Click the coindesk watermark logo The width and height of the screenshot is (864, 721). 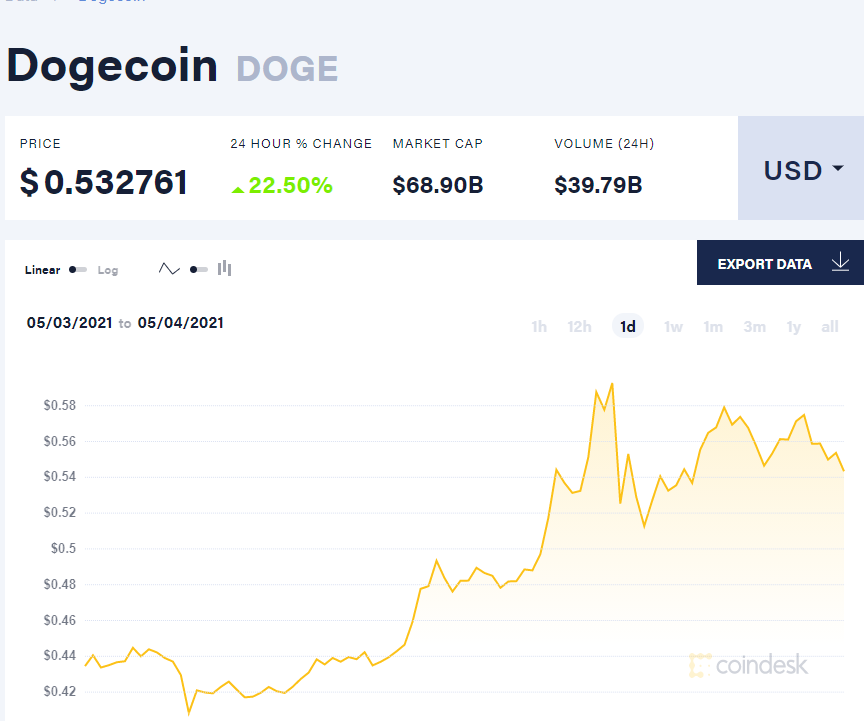click(748, 665)
